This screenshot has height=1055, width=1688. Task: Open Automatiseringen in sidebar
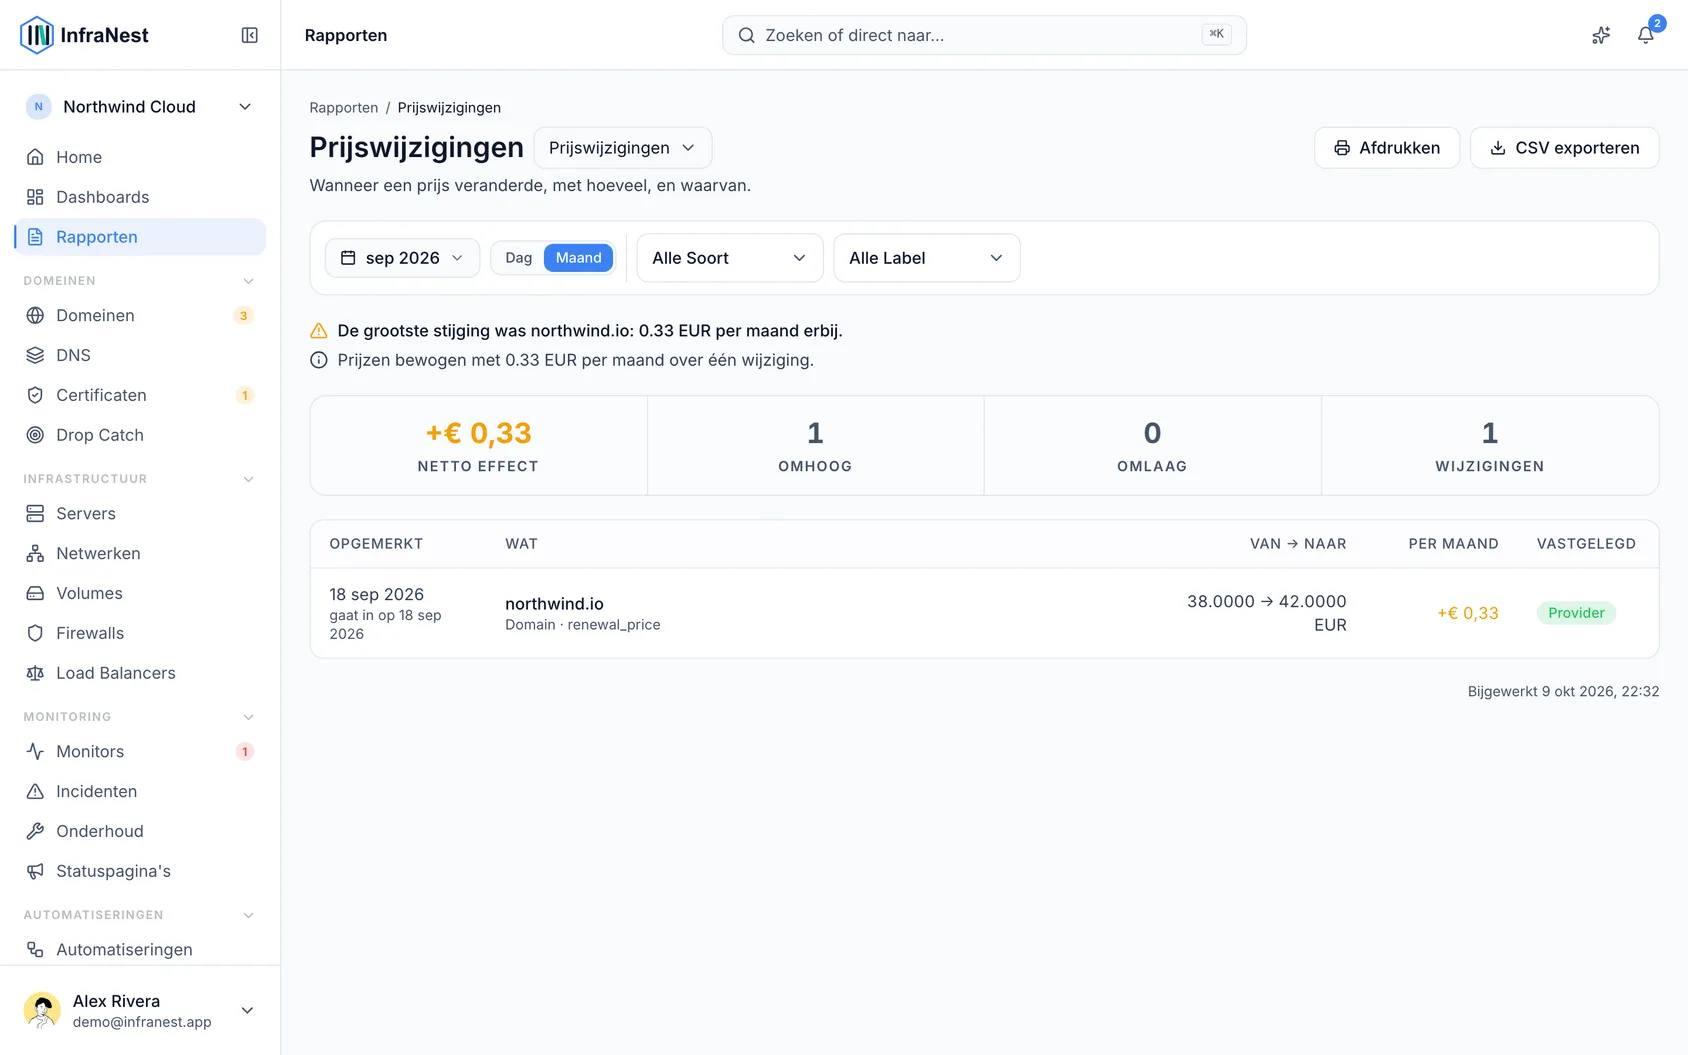coord(140,949)
